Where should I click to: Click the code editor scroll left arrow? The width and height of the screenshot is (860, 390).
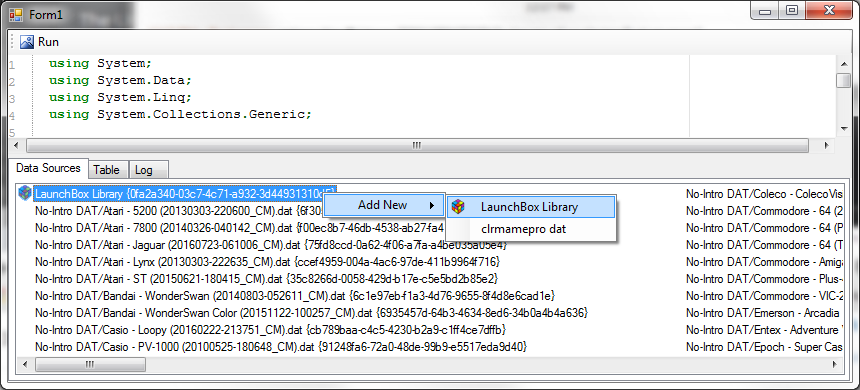(x=16, y=145)
